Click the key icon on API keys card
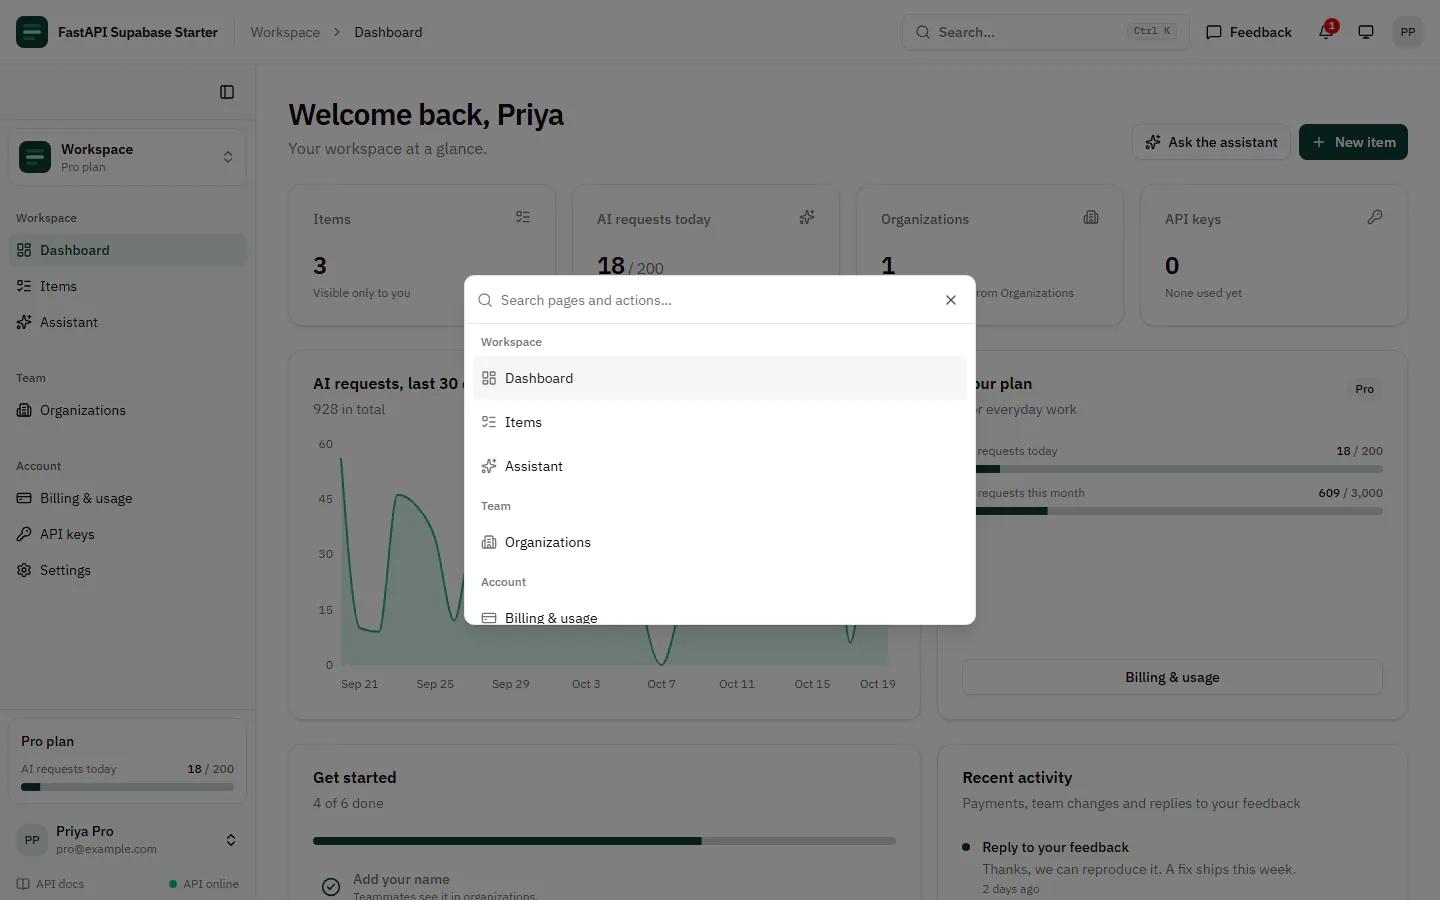Image resolution: width=1440 pixels, height=900 pixels. pyautogui.click(x=1375, y=217)
